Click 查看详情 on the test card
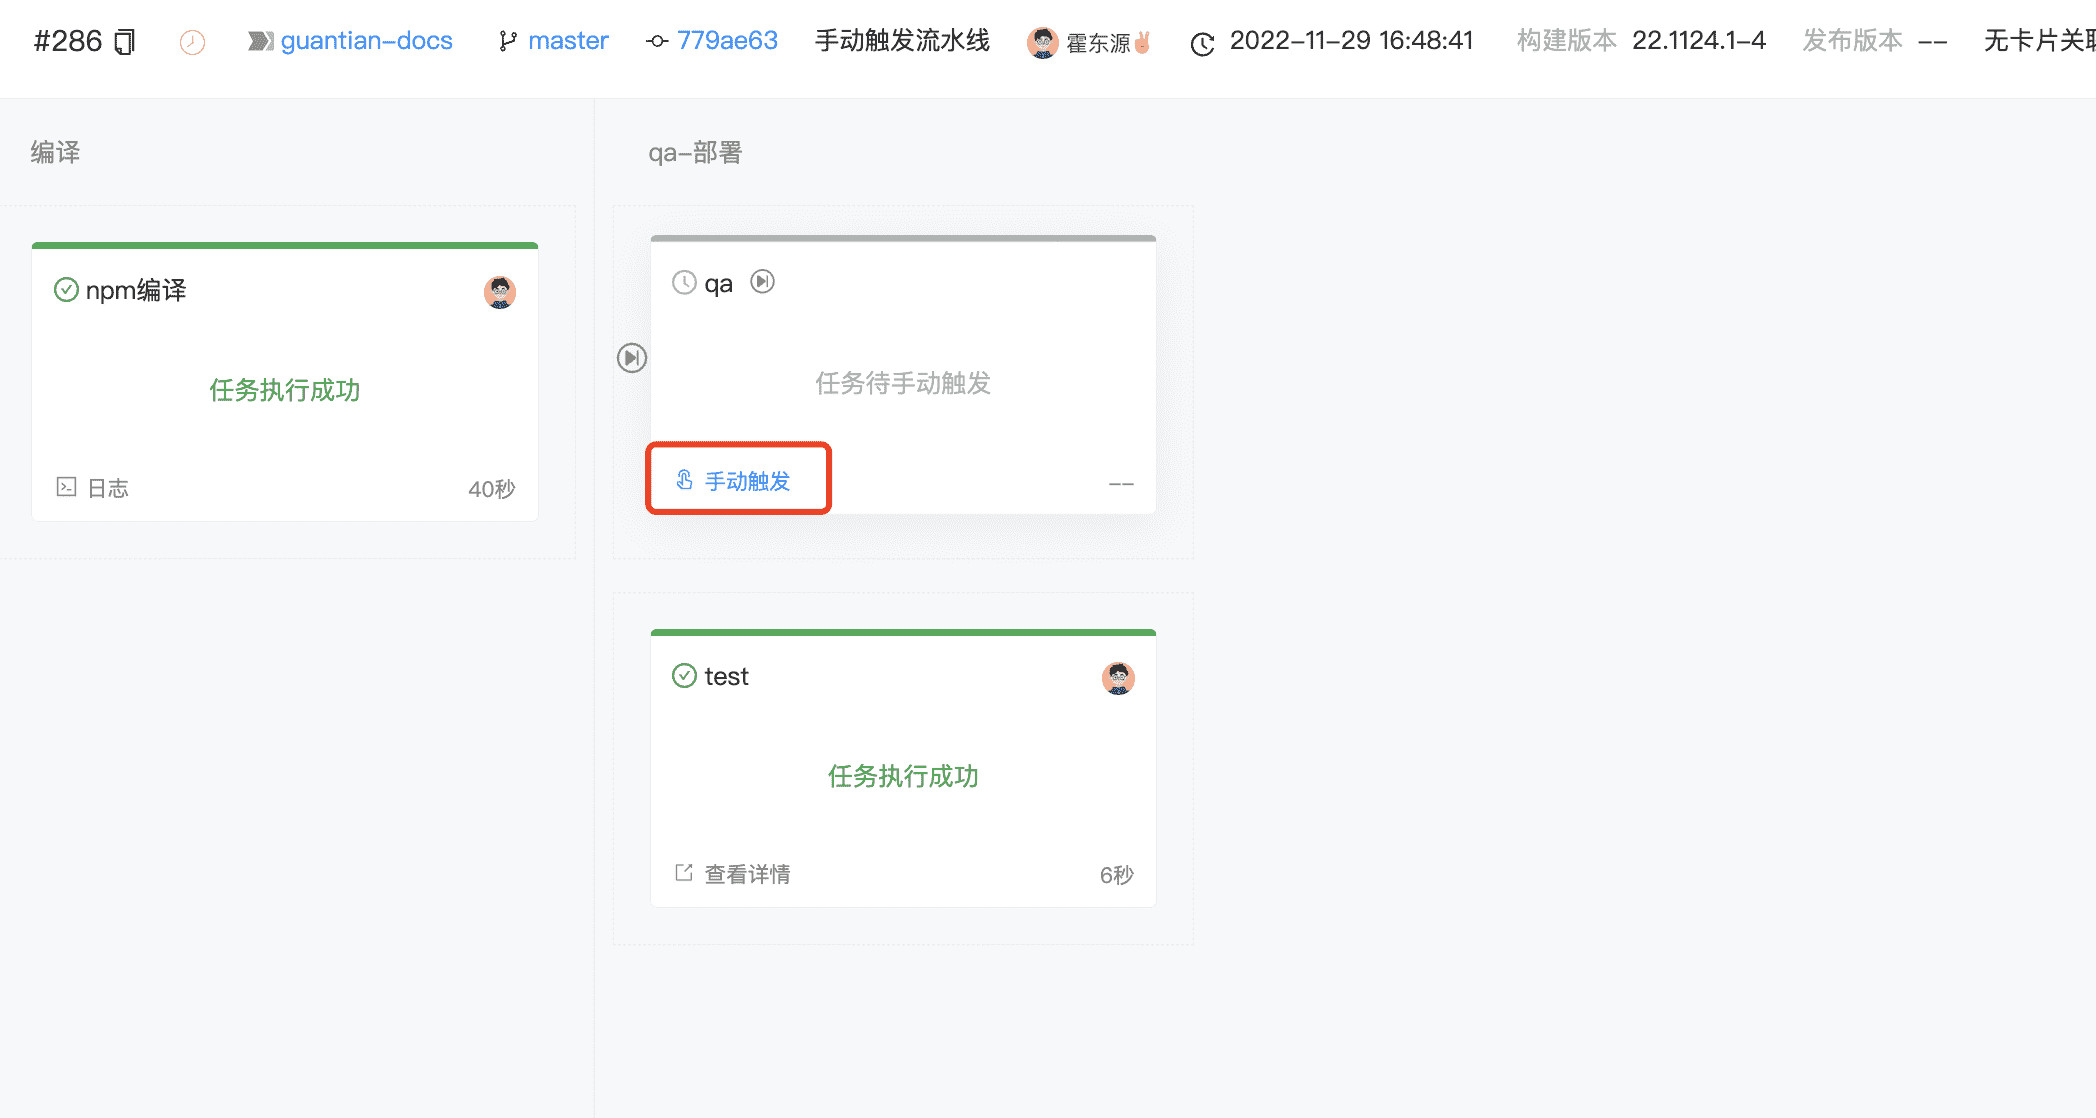 (x=746, y=873)
